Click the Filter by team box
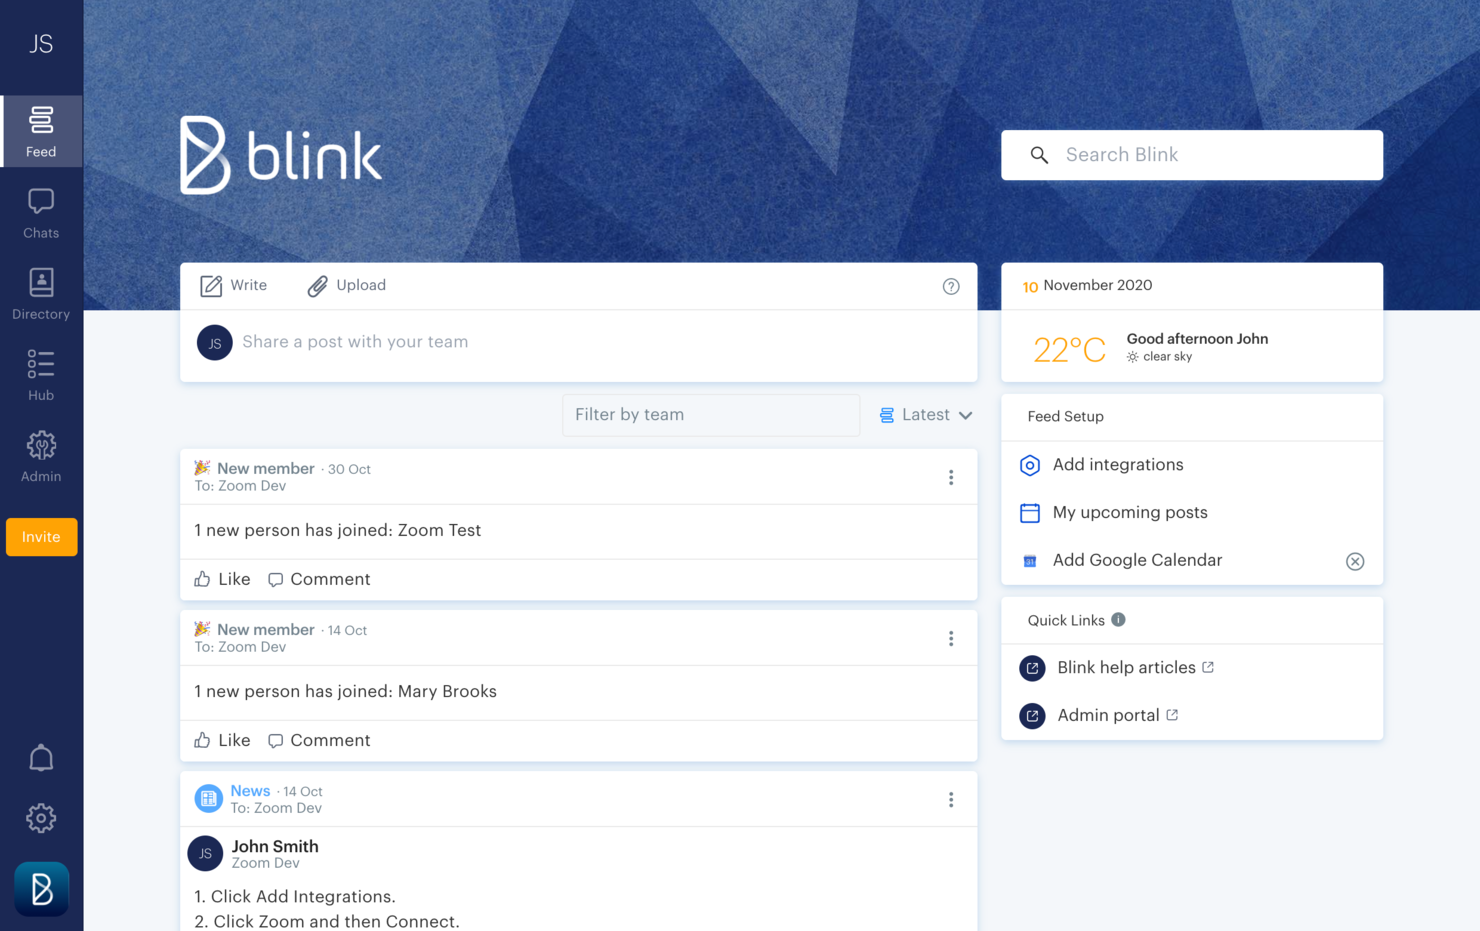1480x931 pixels. click(x=711, y=415)
